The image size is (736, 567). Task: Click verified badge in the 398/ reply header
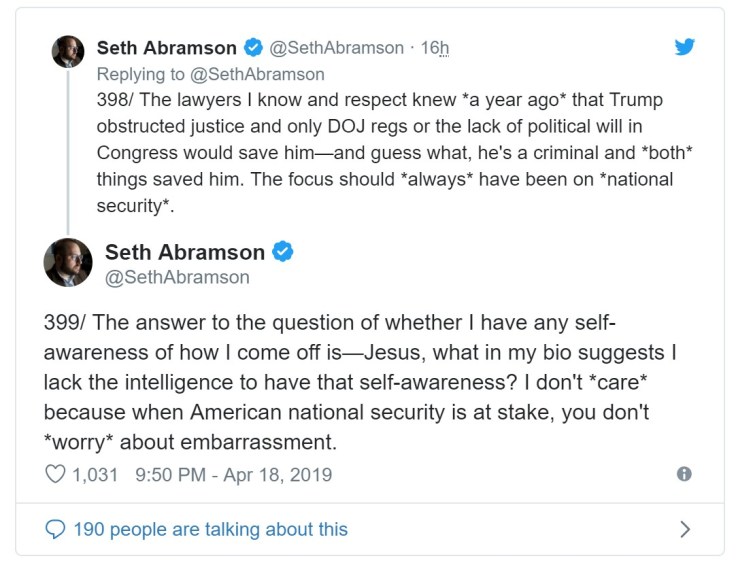tap(255, 48)
